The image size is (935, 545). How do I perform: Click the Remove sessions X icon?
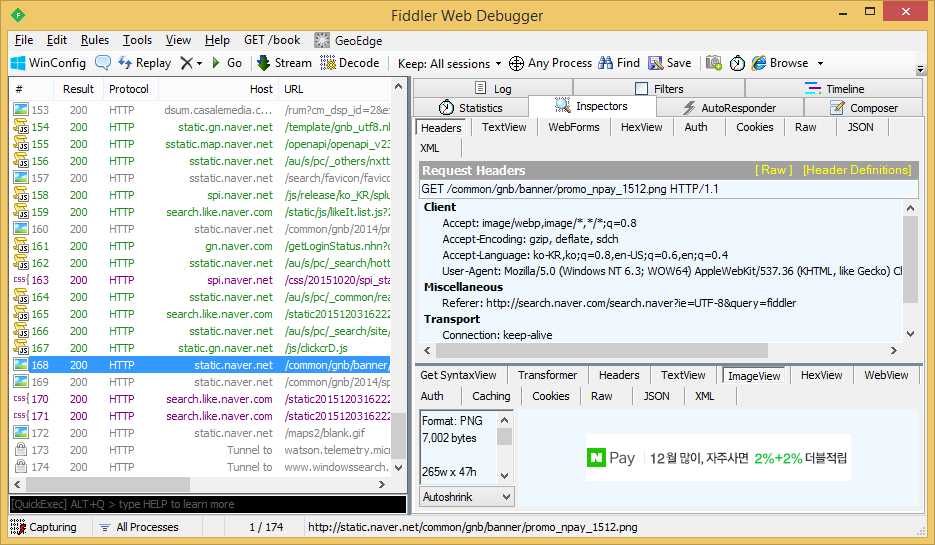click(187, 63)
